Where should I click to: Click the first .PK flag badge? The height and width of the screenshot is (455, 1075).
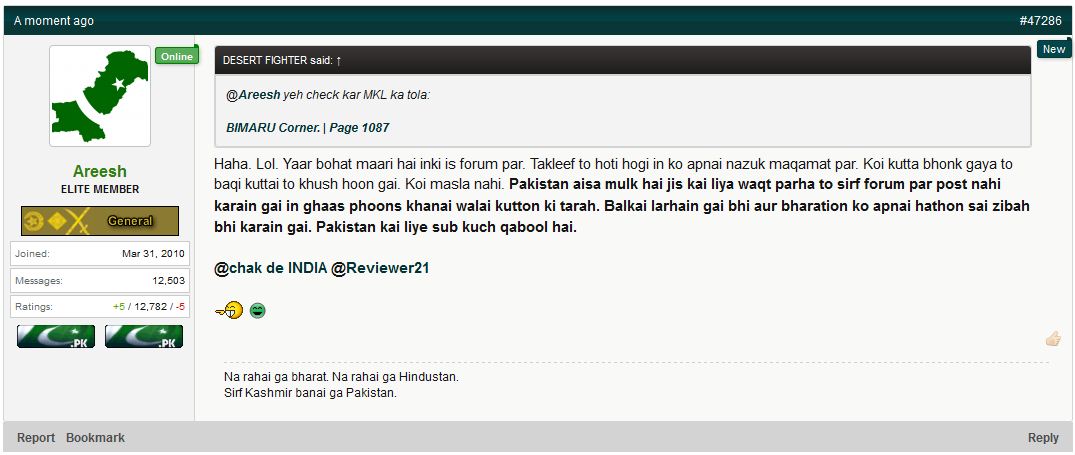point(56,336)
